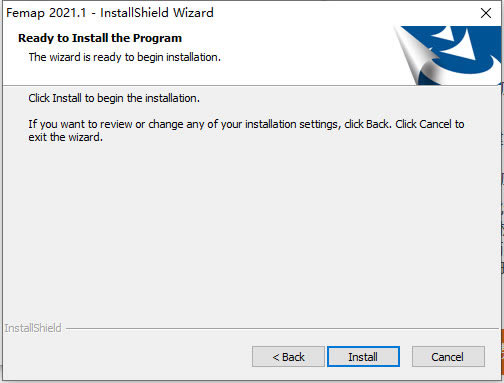Screen dimensions: 504x383
Task: Click the Femap 2021.1 title bar text
Action: point(110,13)
